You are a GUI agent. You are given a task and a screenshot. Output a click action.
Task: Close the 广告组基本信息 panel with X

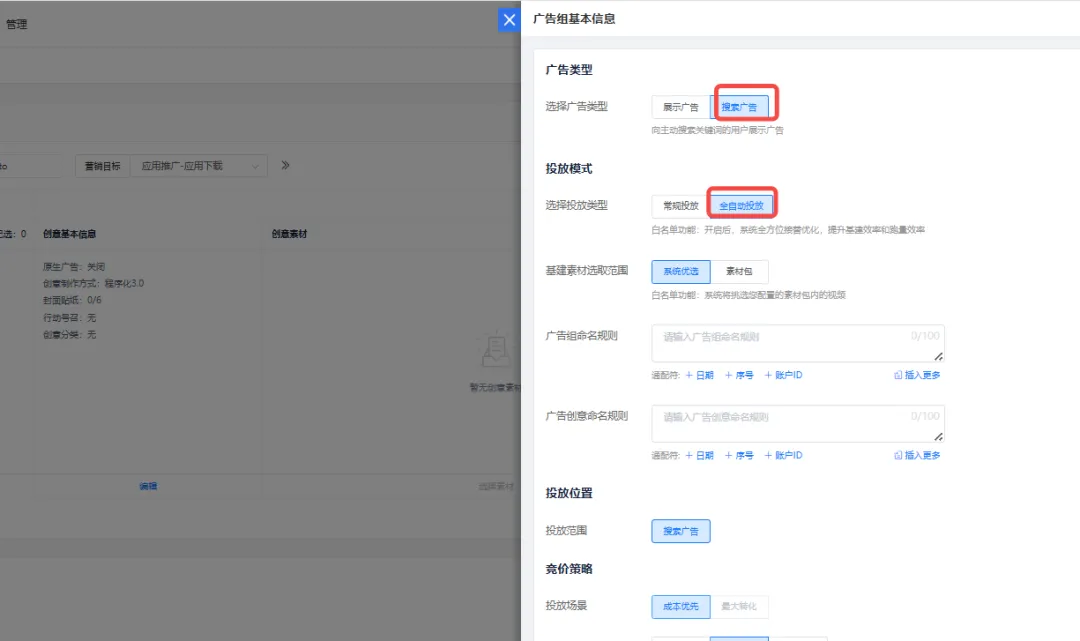509,20
